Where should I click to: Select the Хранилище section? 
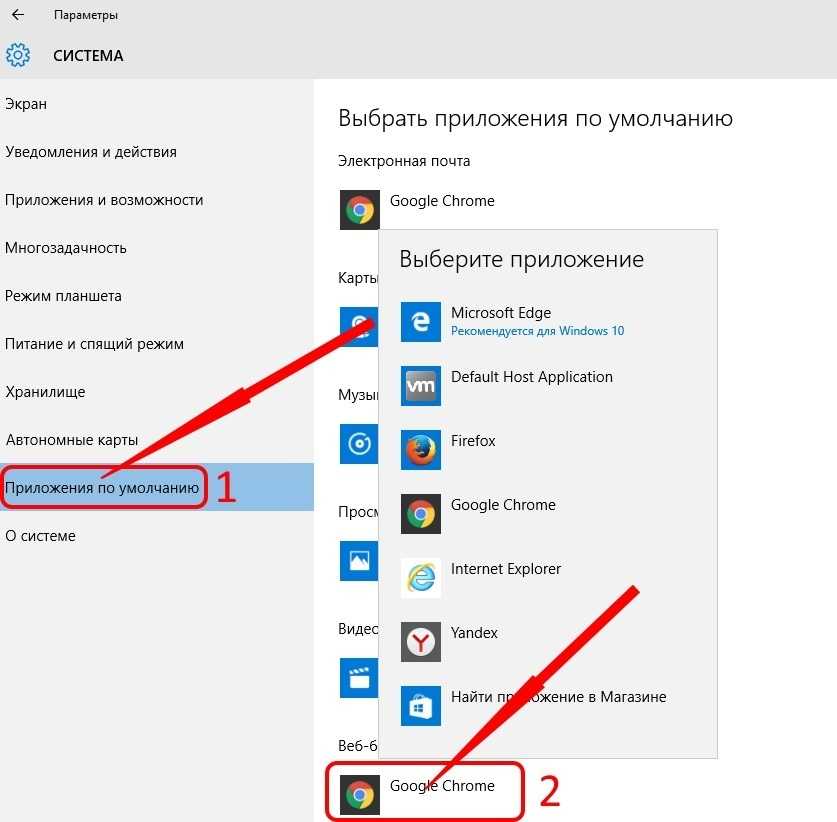click(x=157, y=392)
